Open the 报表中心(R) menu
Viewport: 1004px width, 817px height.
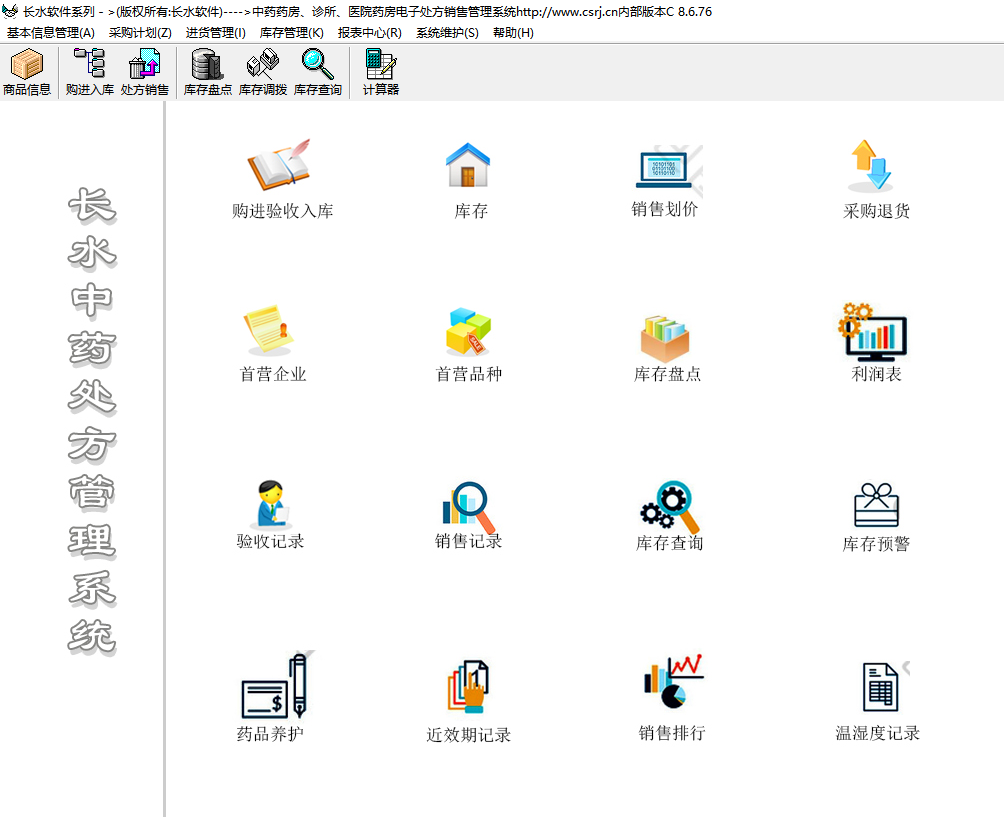(x=369, y=33)
